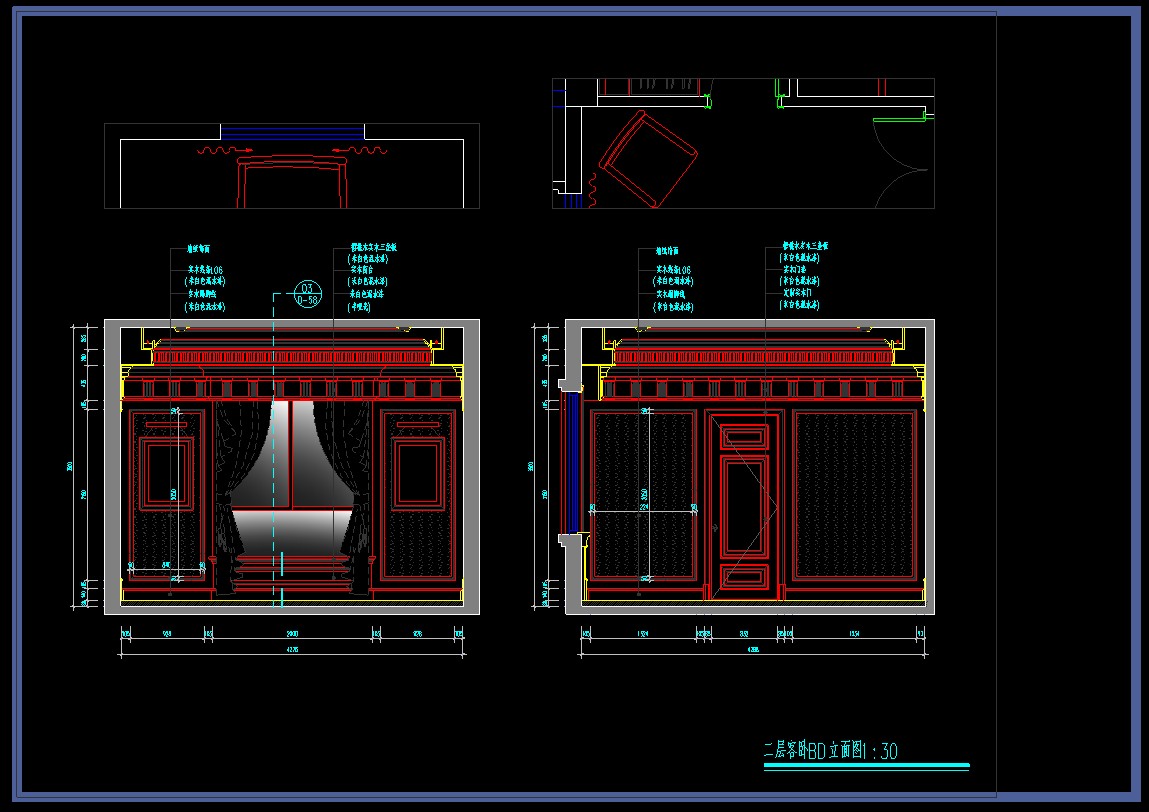This screenshot has width=1149, height=812.
Task: Select the blue window lines in left plan
Action: point(292,132)
